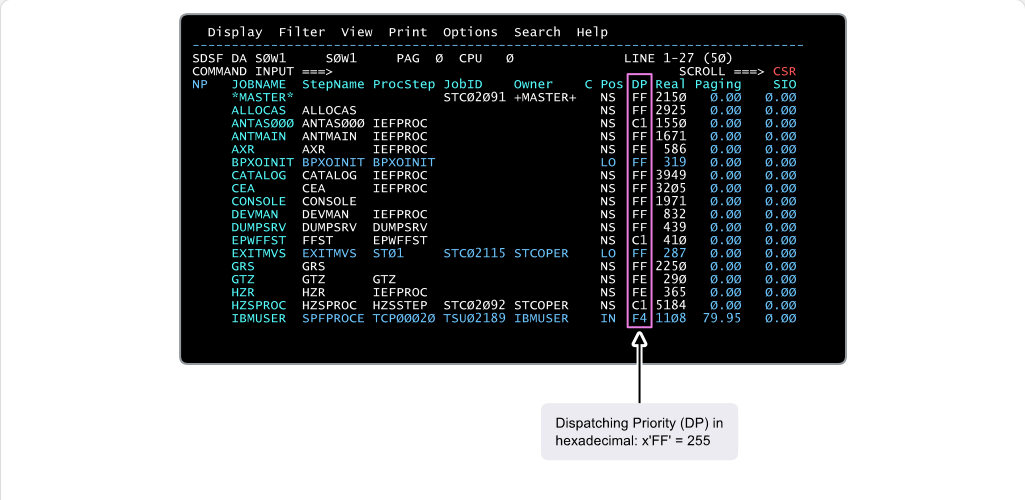This screenshot has width=1025, height=500.
Task: Open the Filter menu
Action: coord(301,32)
